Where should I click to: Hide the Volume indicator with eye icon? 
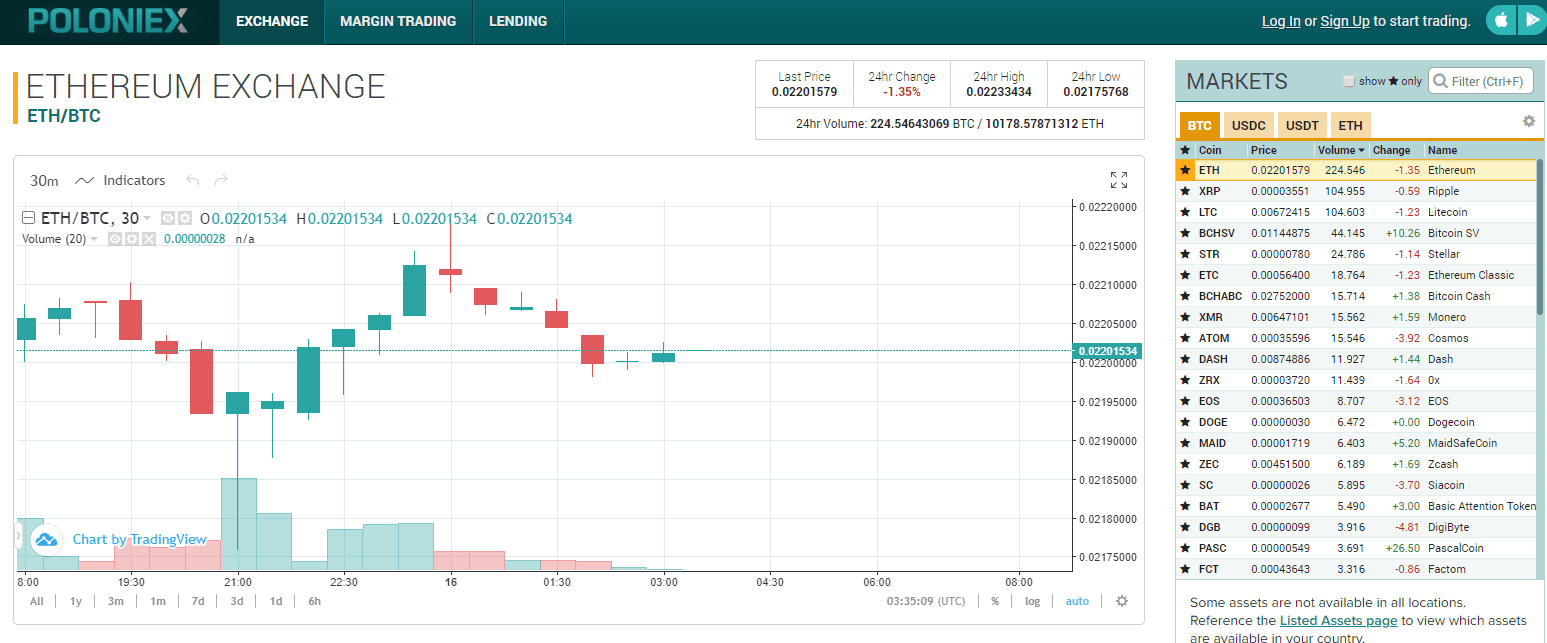pyautogui.click(x=115, y=239)
